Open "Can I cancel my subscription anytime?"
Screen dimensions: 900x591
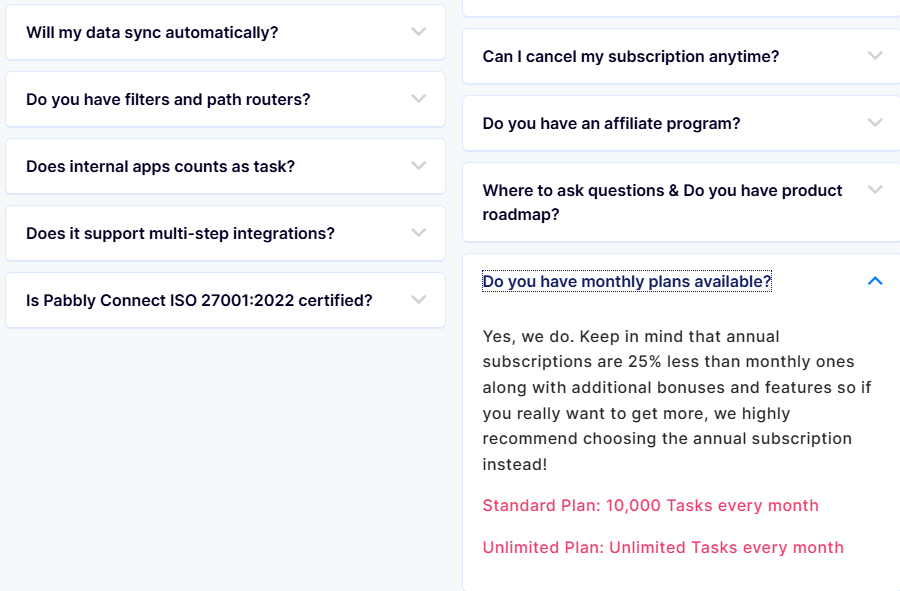630,56
